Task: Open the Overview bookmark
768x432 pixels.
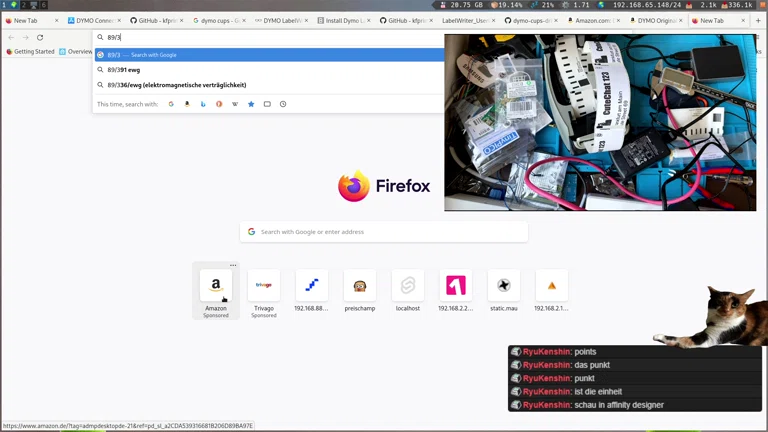Action: (x=75, y=51)
